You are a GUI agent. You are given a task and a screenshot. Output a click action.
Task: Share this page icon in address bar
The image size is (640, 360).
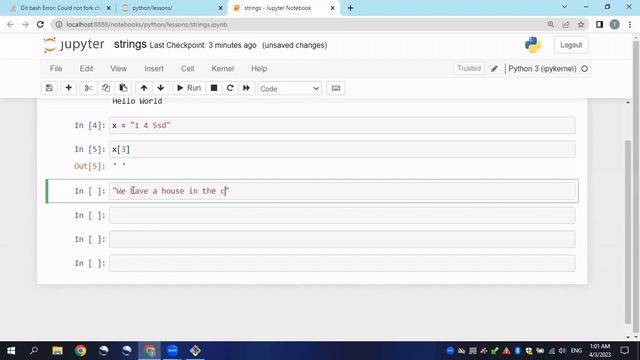pos(566,24)
